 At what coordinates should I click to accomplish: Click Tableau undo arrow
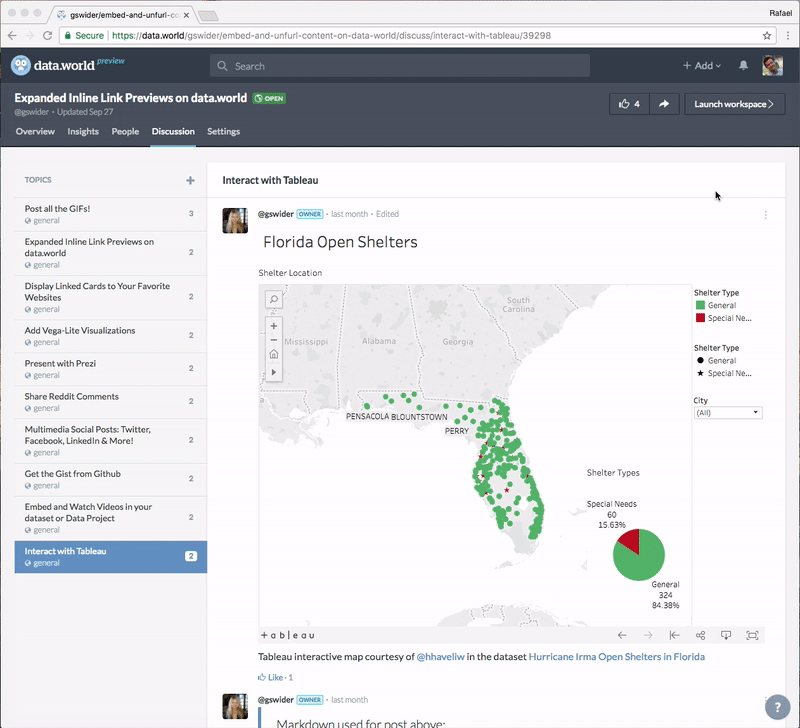621,635
